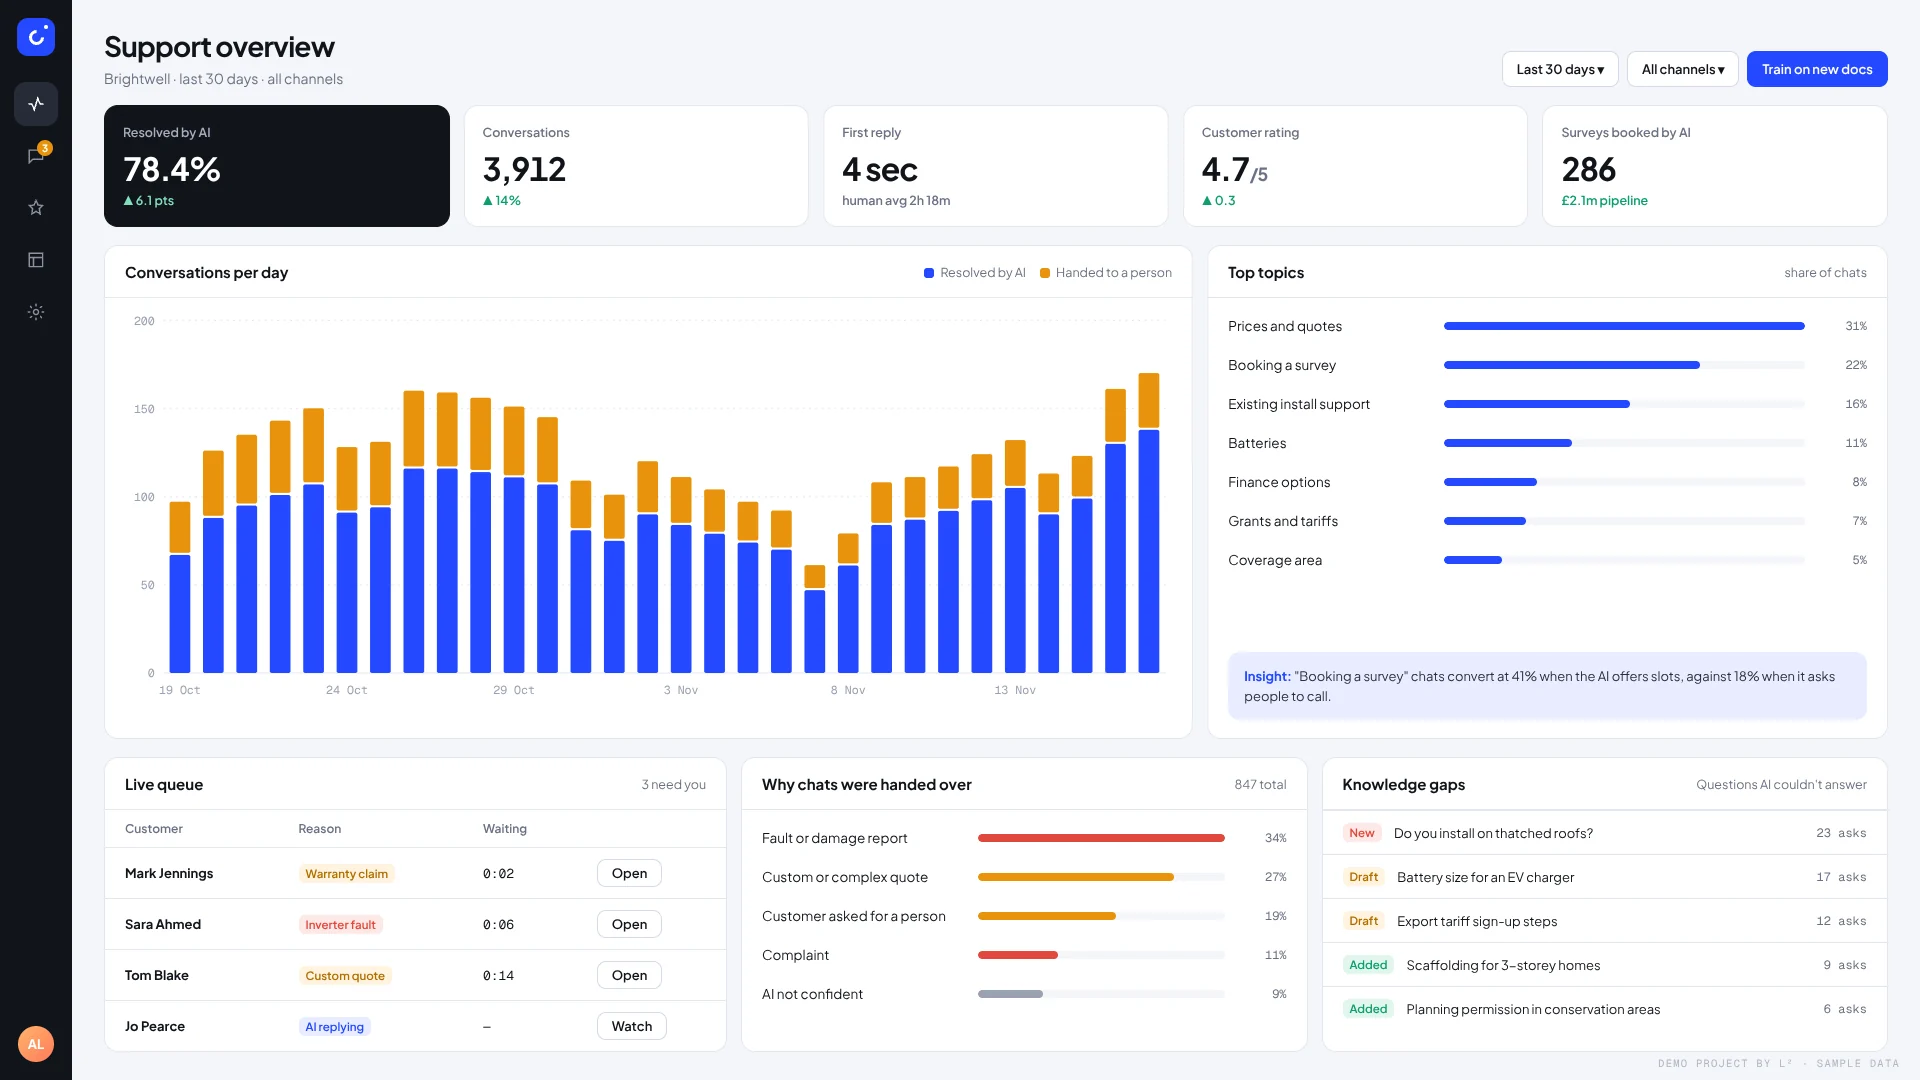Image resolution: width=1920 pixels, height=1080 pixels.
Task: Click the Warranty claim reason tag
Action: pos(346,874)
